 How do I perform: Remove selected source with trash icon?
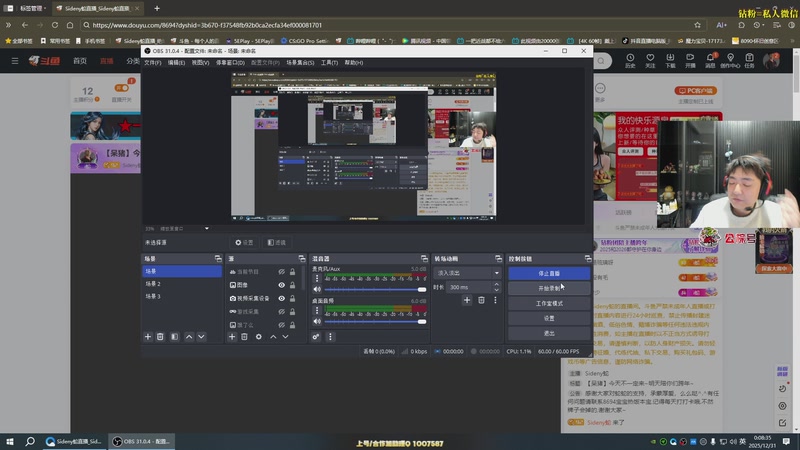tap(244, 337)
